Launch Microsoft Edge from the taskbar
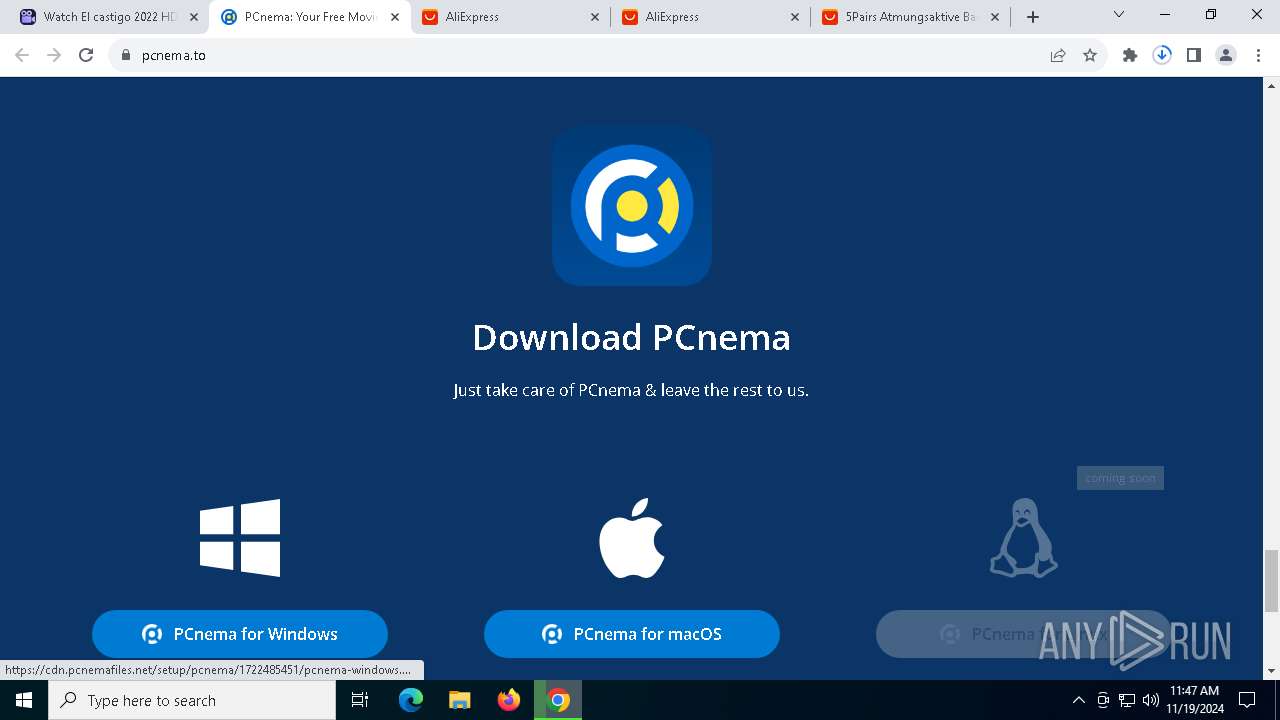This screenshot has width=1280, height=720. [411, 700]
